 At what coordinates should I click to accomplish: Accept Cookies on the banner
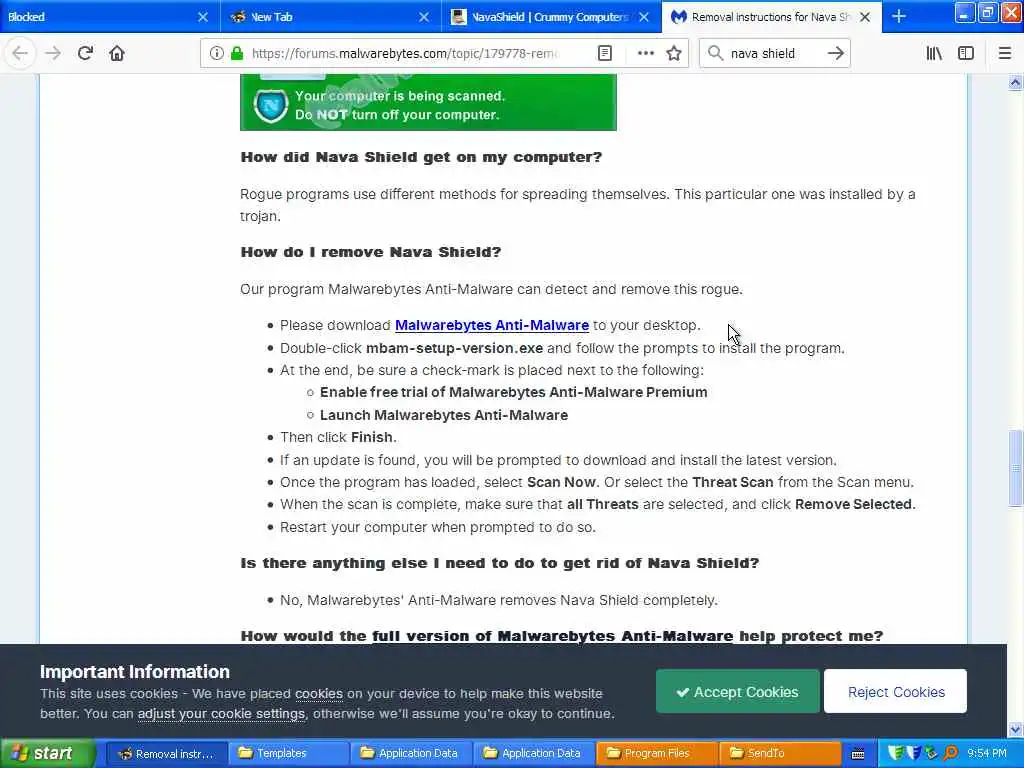coord(737,691)
